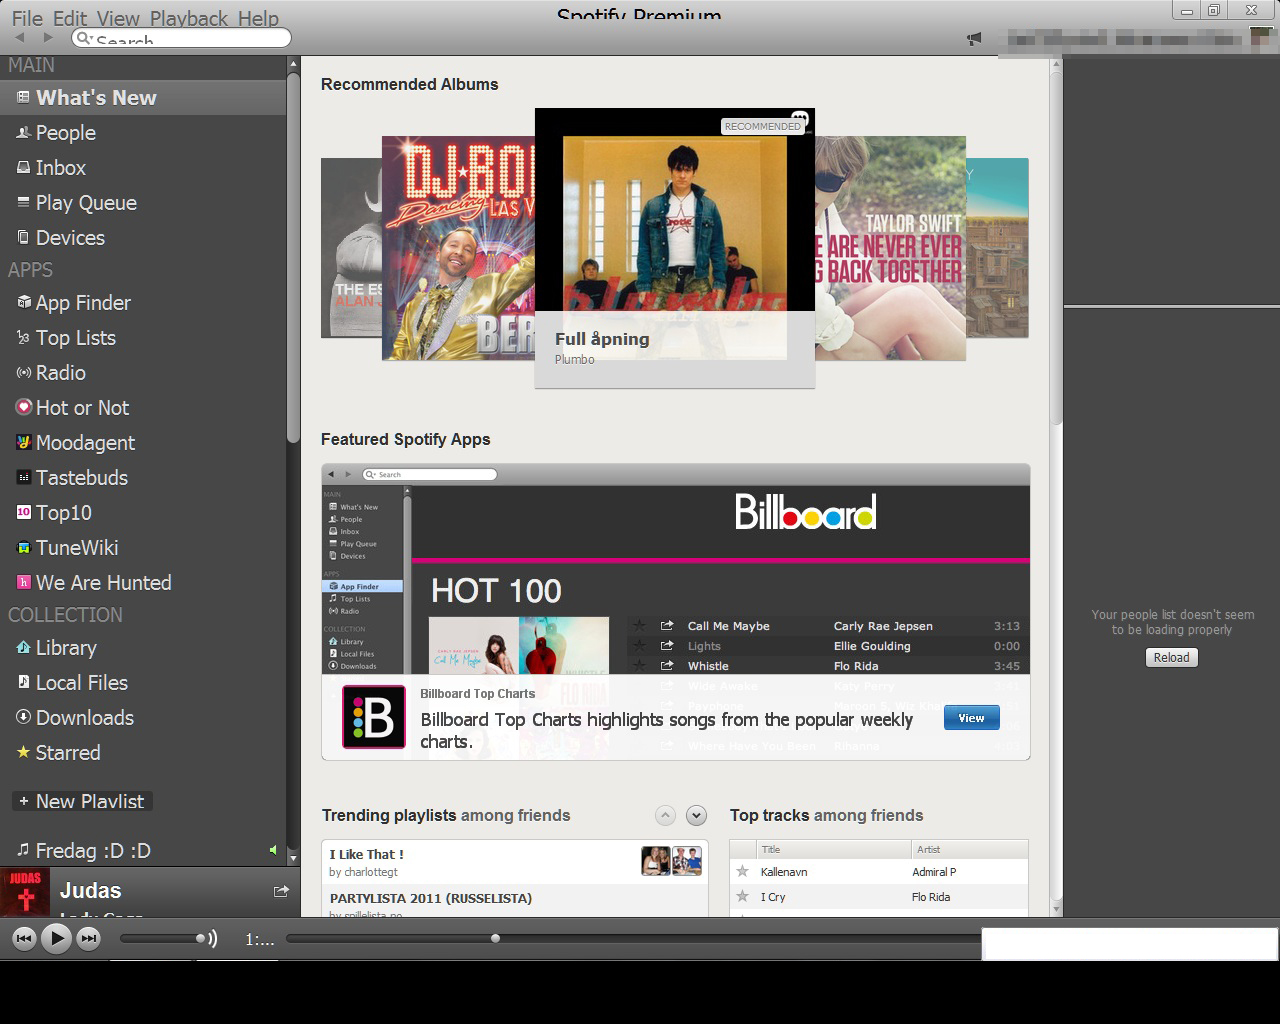1280x1024 pixels.
Task: Click the Downloads arrow icon
Action: coord(23,717)
